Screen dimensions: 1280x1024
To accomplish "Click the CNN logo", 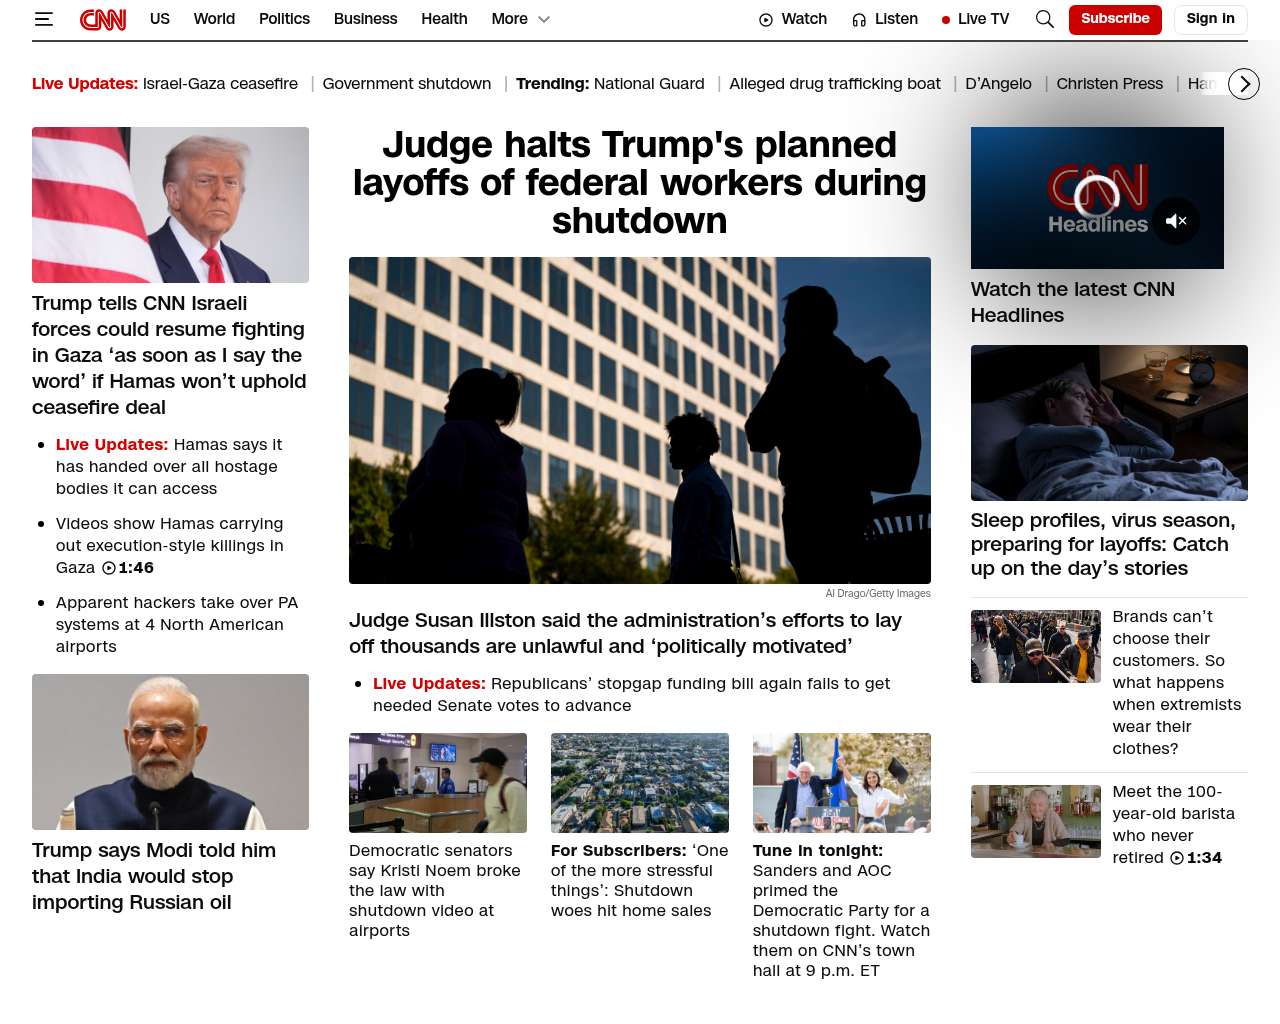I will [x=103, y=19].
